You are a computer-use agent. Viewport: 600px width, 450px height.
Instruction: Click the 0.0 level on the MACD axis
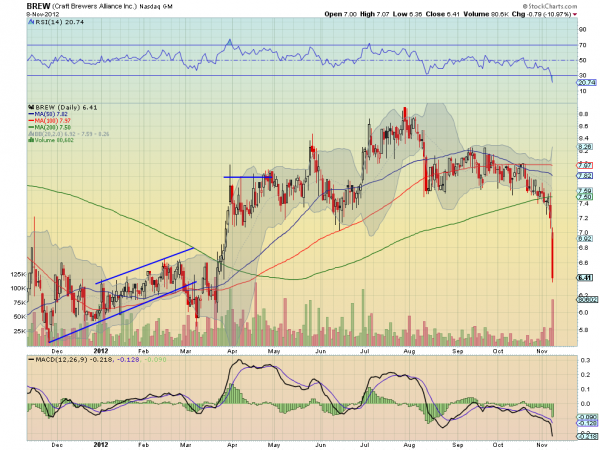585,404
